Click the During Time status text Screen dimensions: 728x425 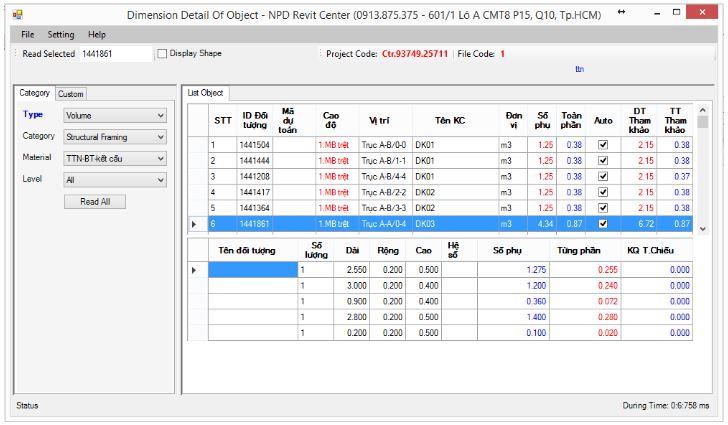click(x=666, y=405)
